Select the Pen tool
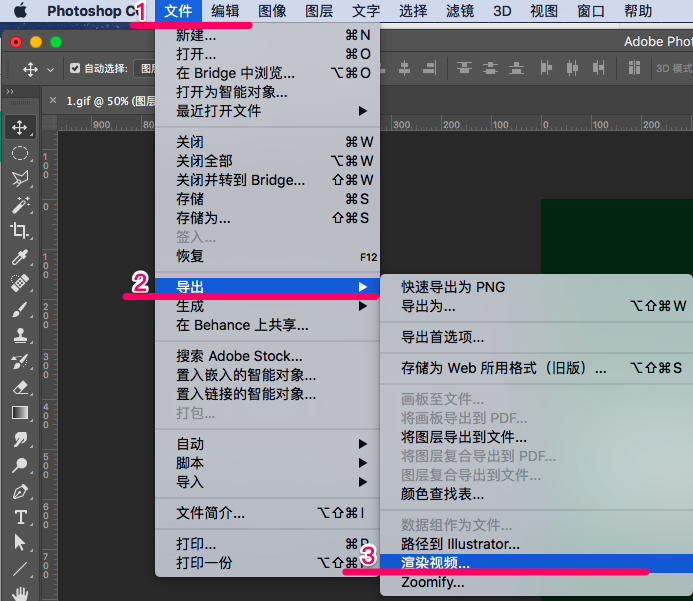 20,491
